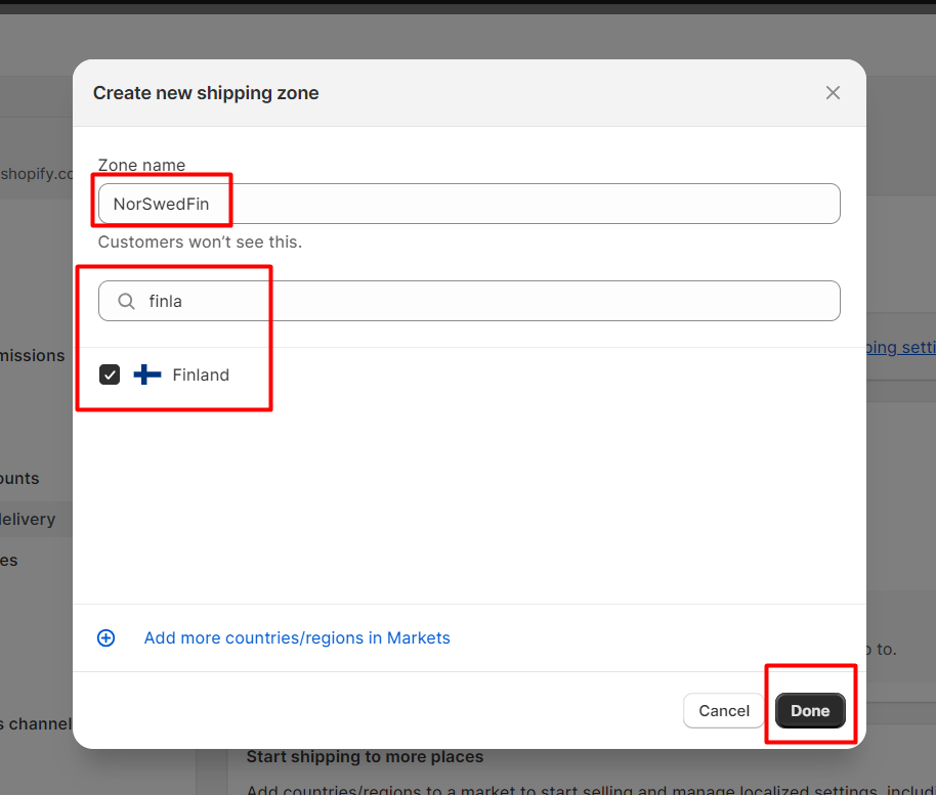
Task: Click the magnifying glass search icon
Action: point(126,301)
